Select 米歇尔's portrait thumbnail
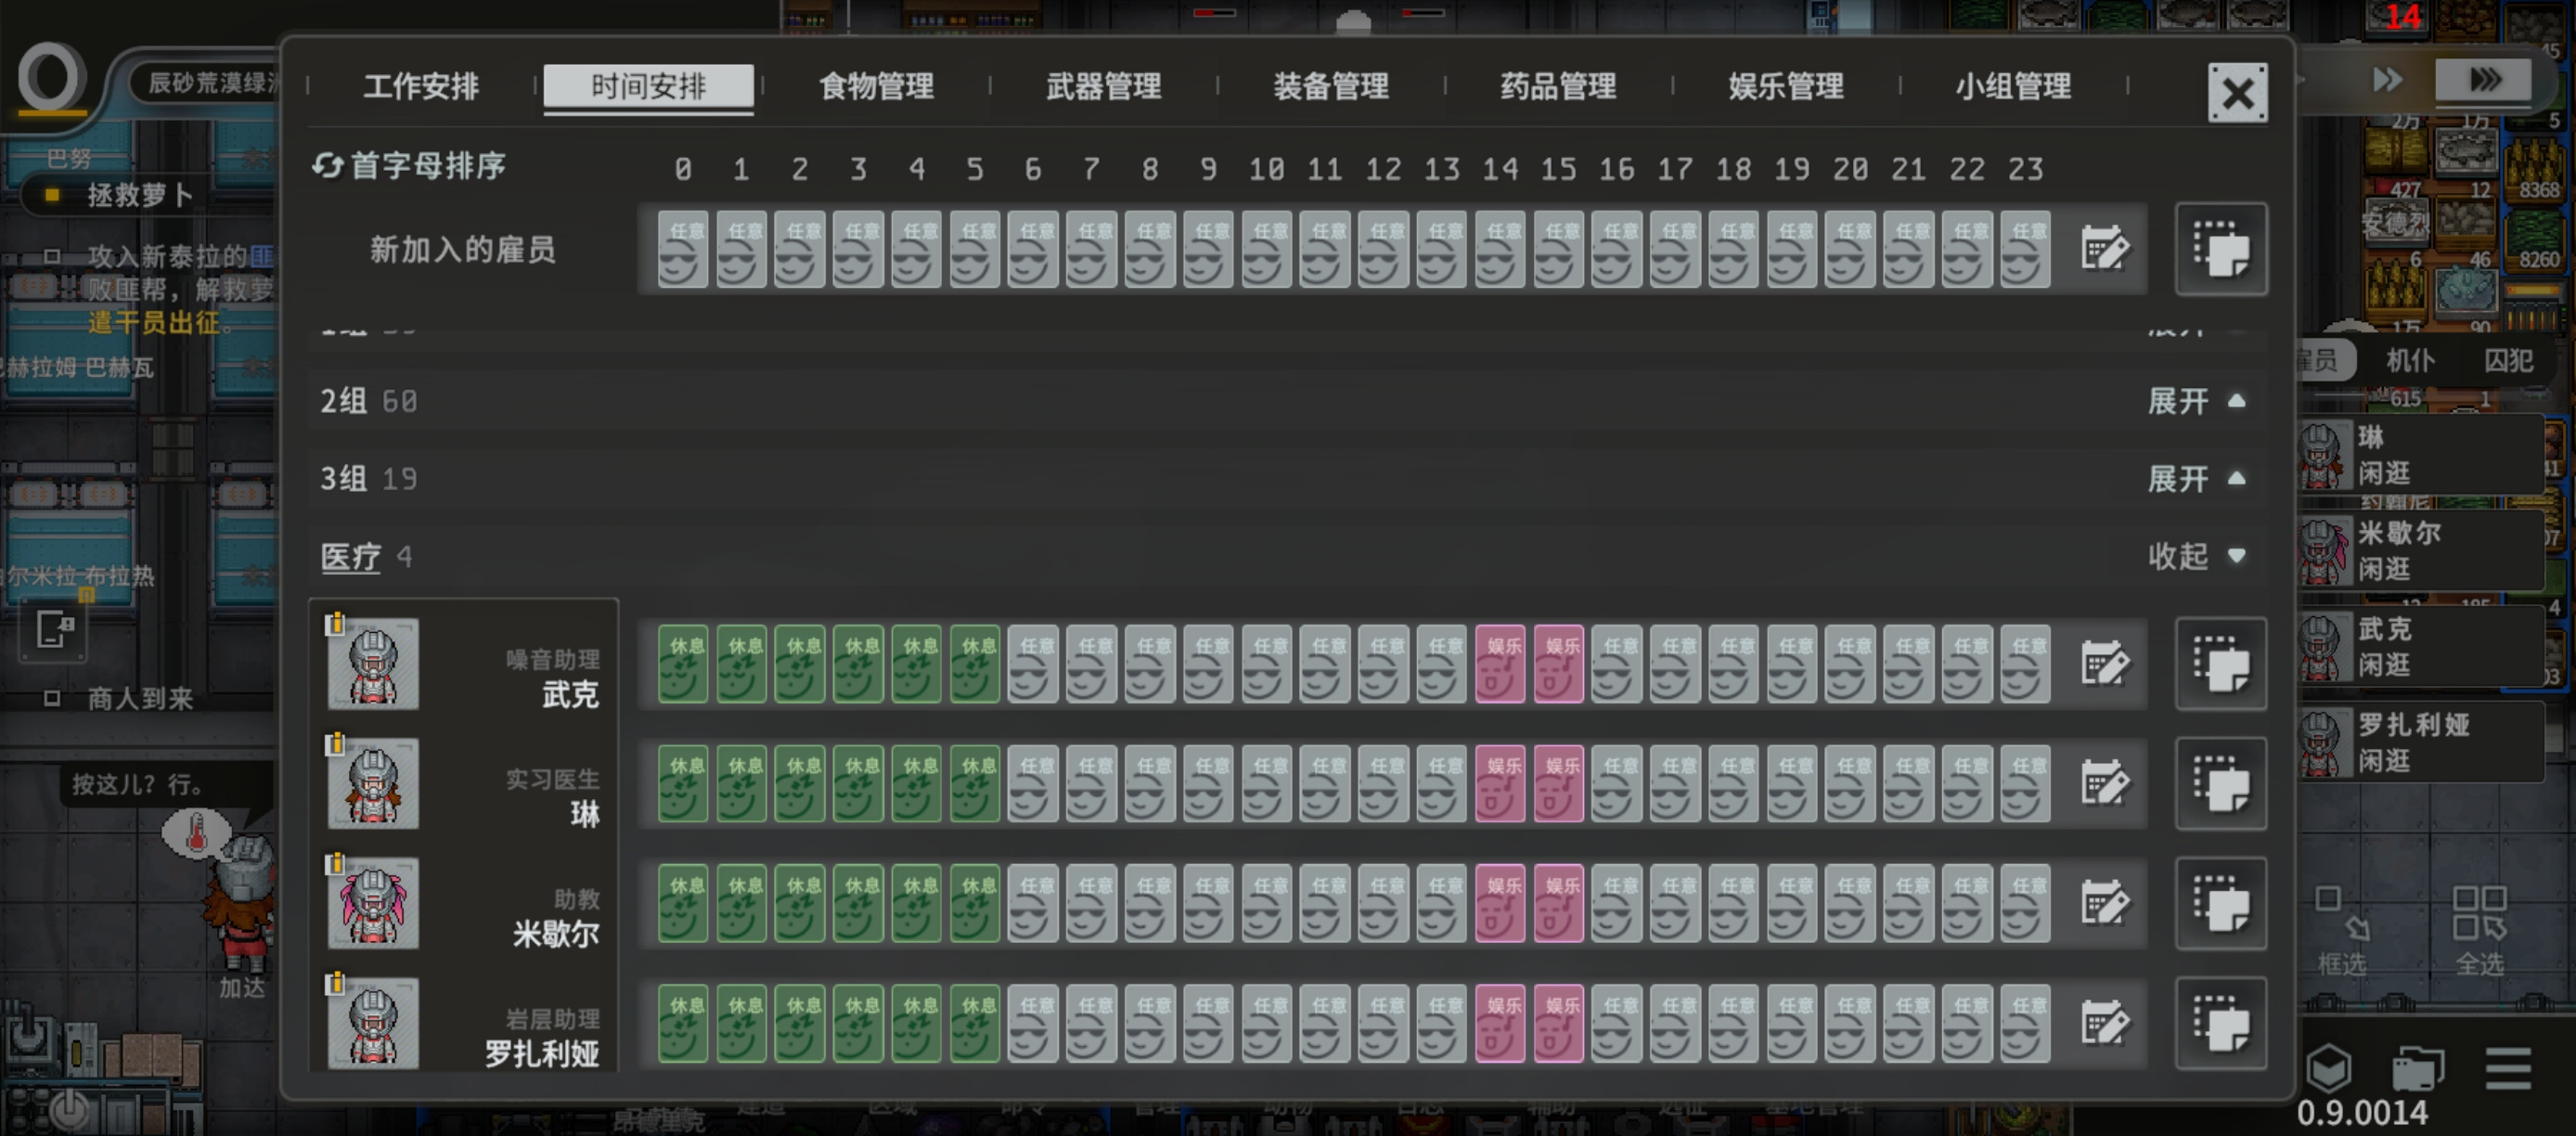2576x1136 pixels. click(373, 904)
